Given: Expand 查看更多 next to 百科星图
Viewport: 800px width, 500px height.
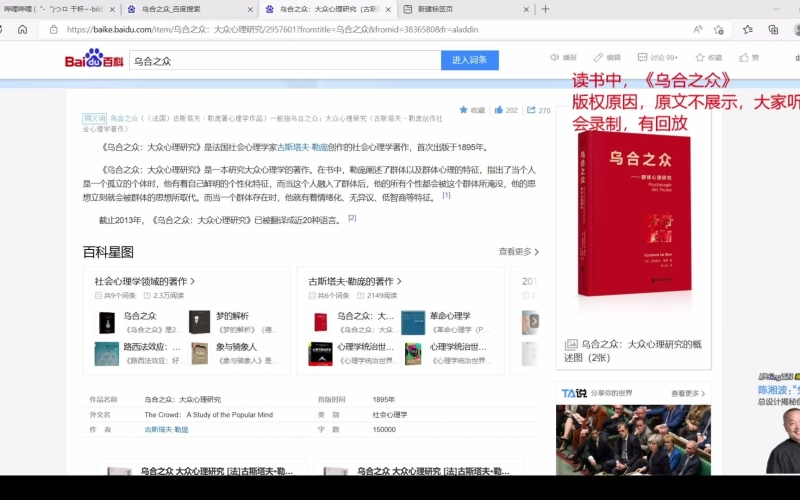Looking at the screenshot, I should coord(518,252).
